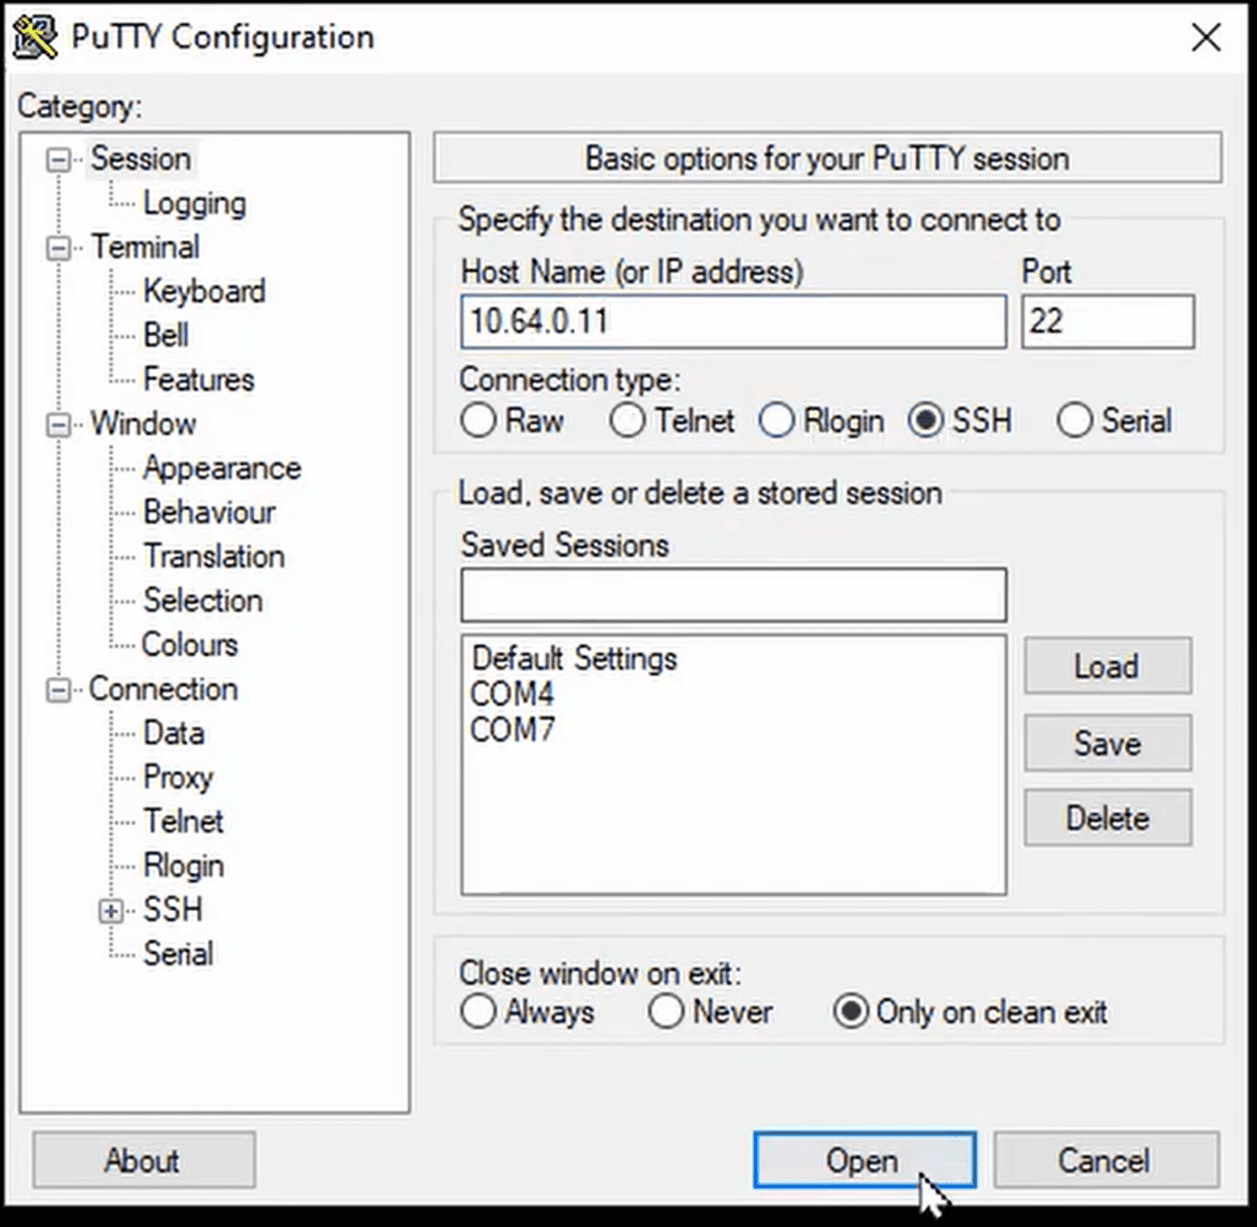Open the selected session
This screenshot has width=1257, height=1227.
pyautogui.click(x=863, y=1161)
